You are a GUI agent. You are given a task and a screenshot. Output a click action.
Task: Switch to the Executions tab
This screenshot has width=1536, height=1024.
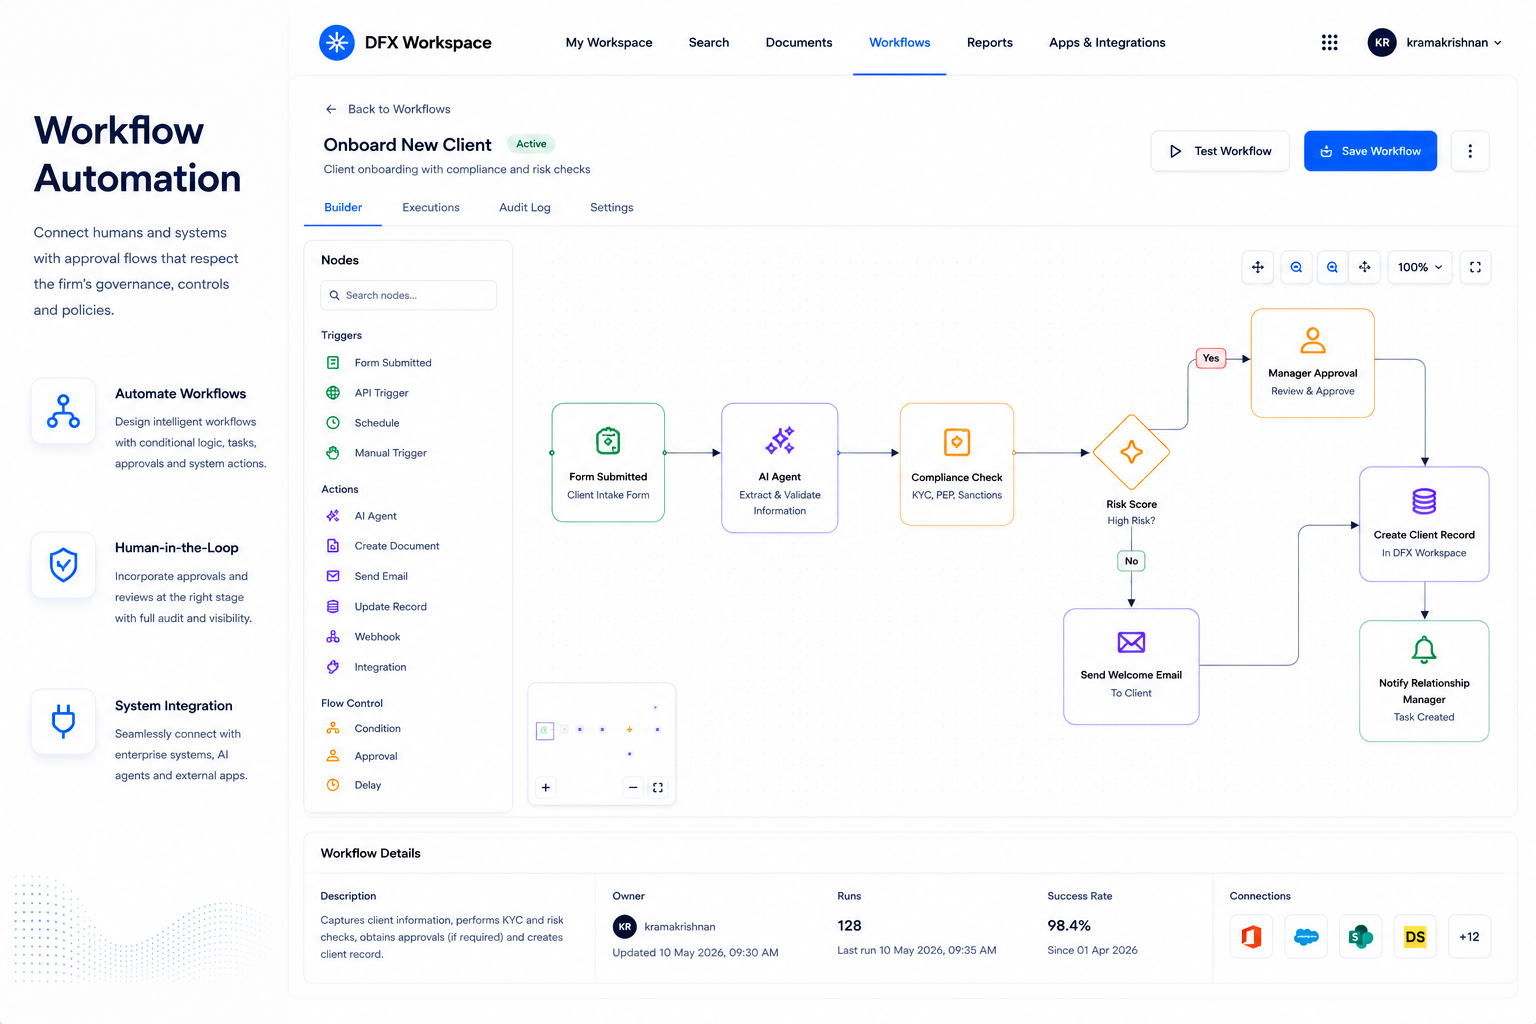coord(431,208)
